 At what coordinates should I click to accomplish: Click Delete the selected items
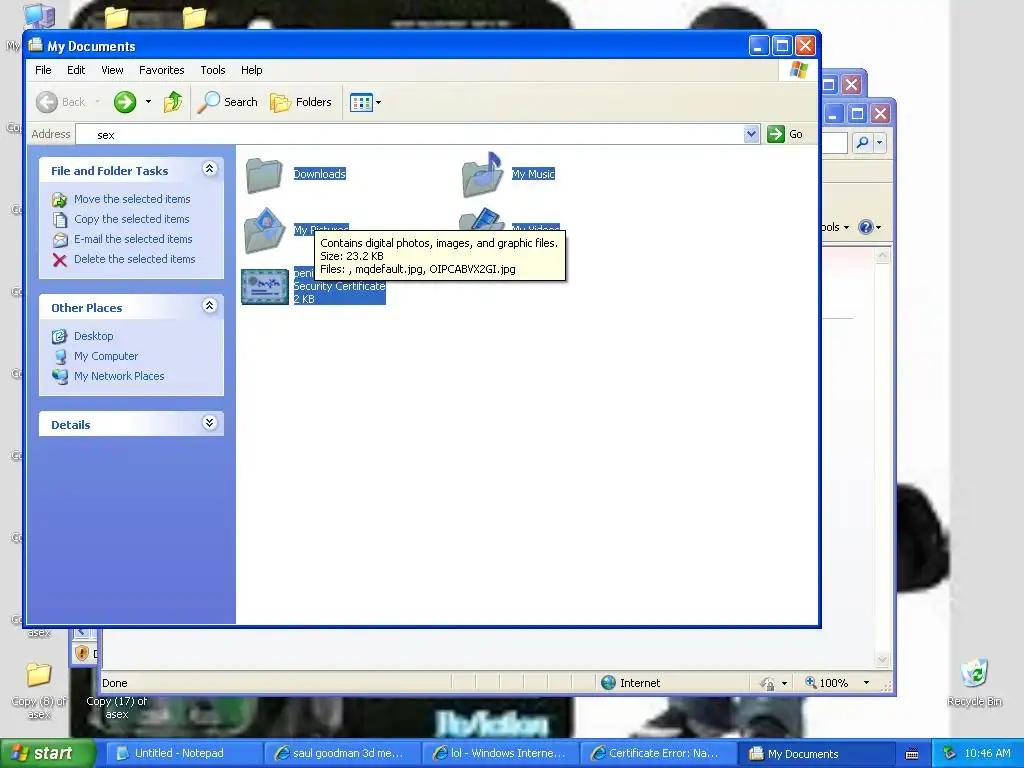click(x=135, y=259)
